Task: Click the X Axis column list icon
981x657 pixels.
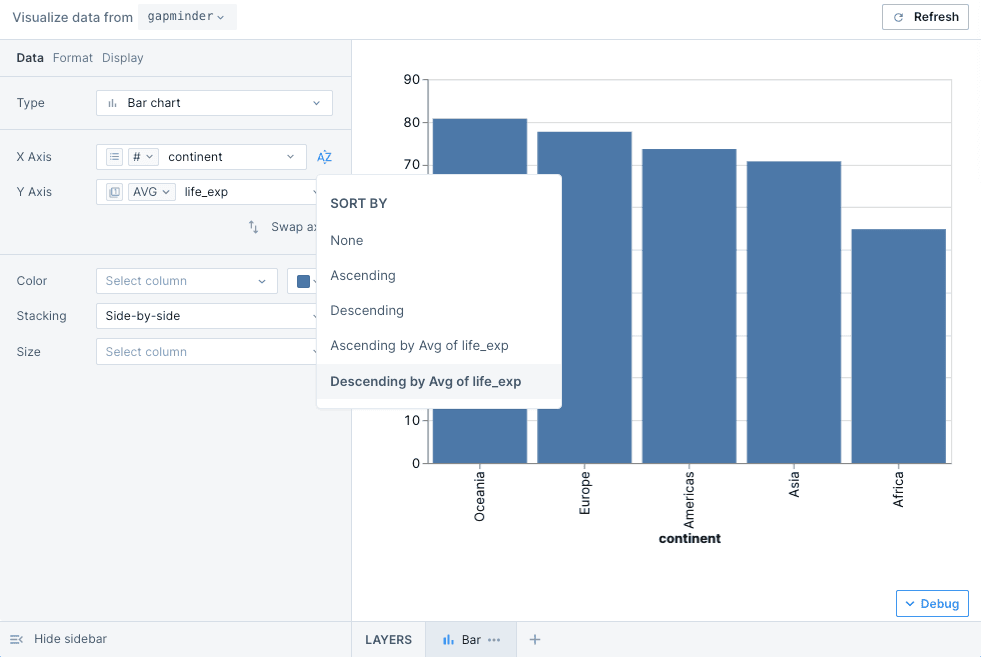Action: tap(114, 157)
